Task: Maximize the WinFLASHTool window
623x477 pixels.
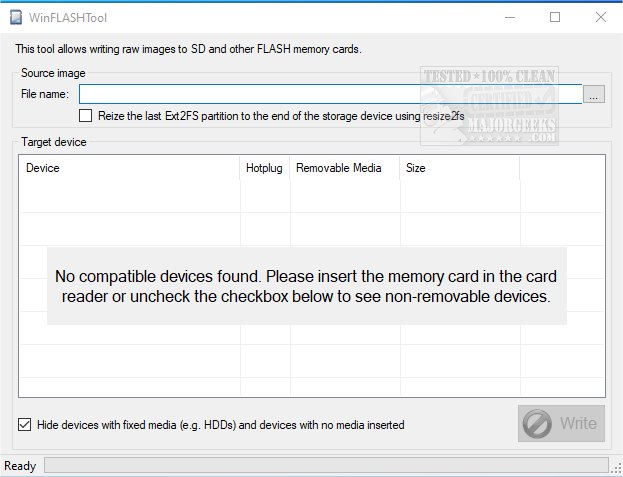Action: point(555,17)
